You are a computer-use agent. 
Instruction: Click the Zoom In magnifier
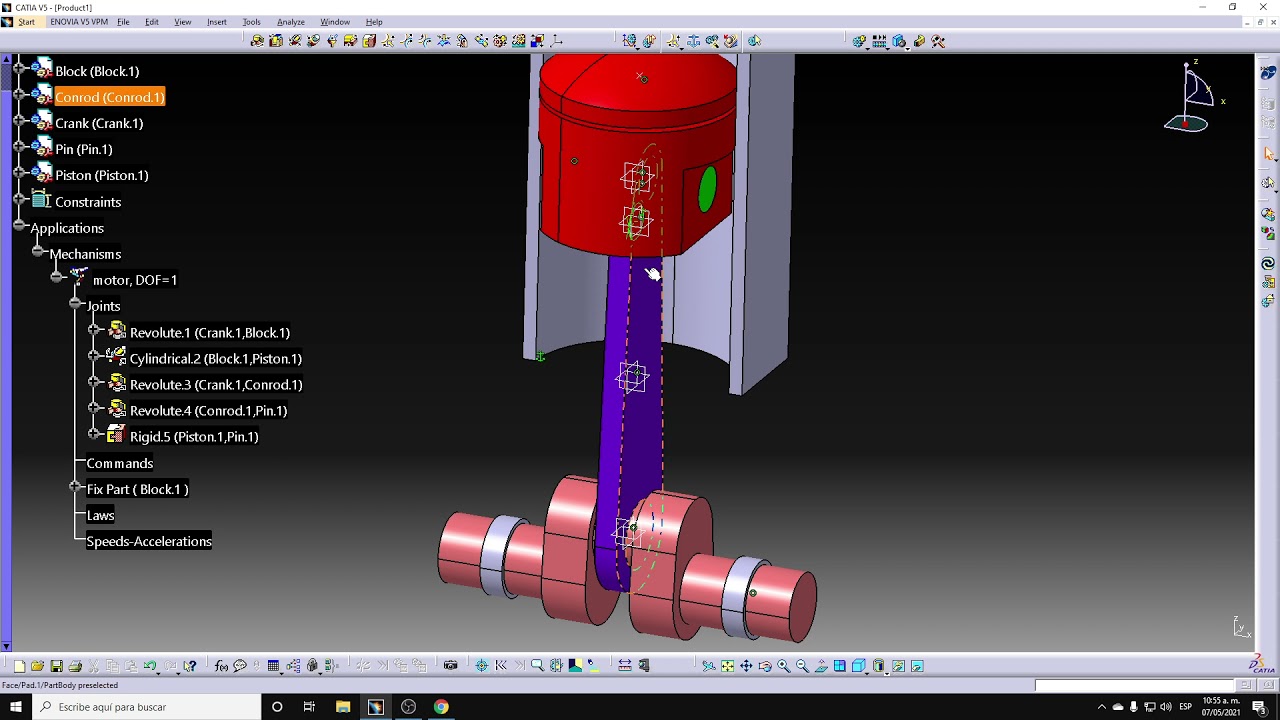(x=784, y=666)
